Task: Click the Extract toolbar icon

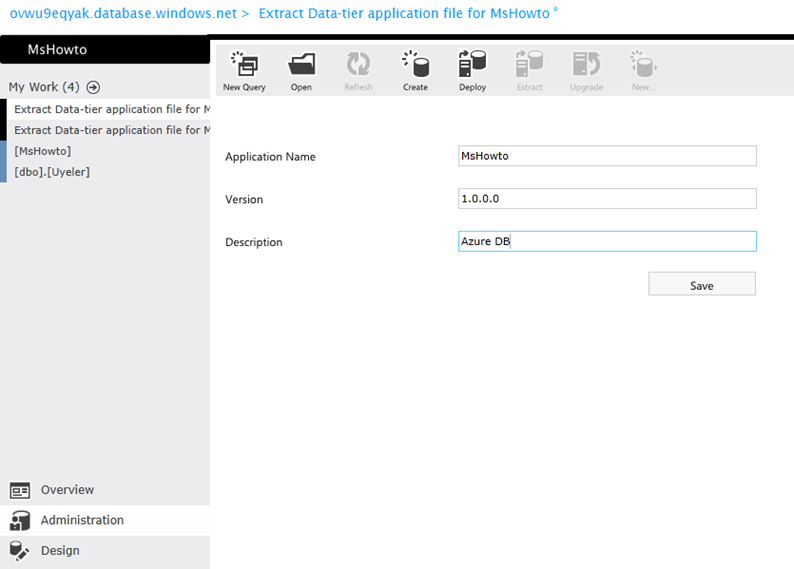Action: click(529, 66)
